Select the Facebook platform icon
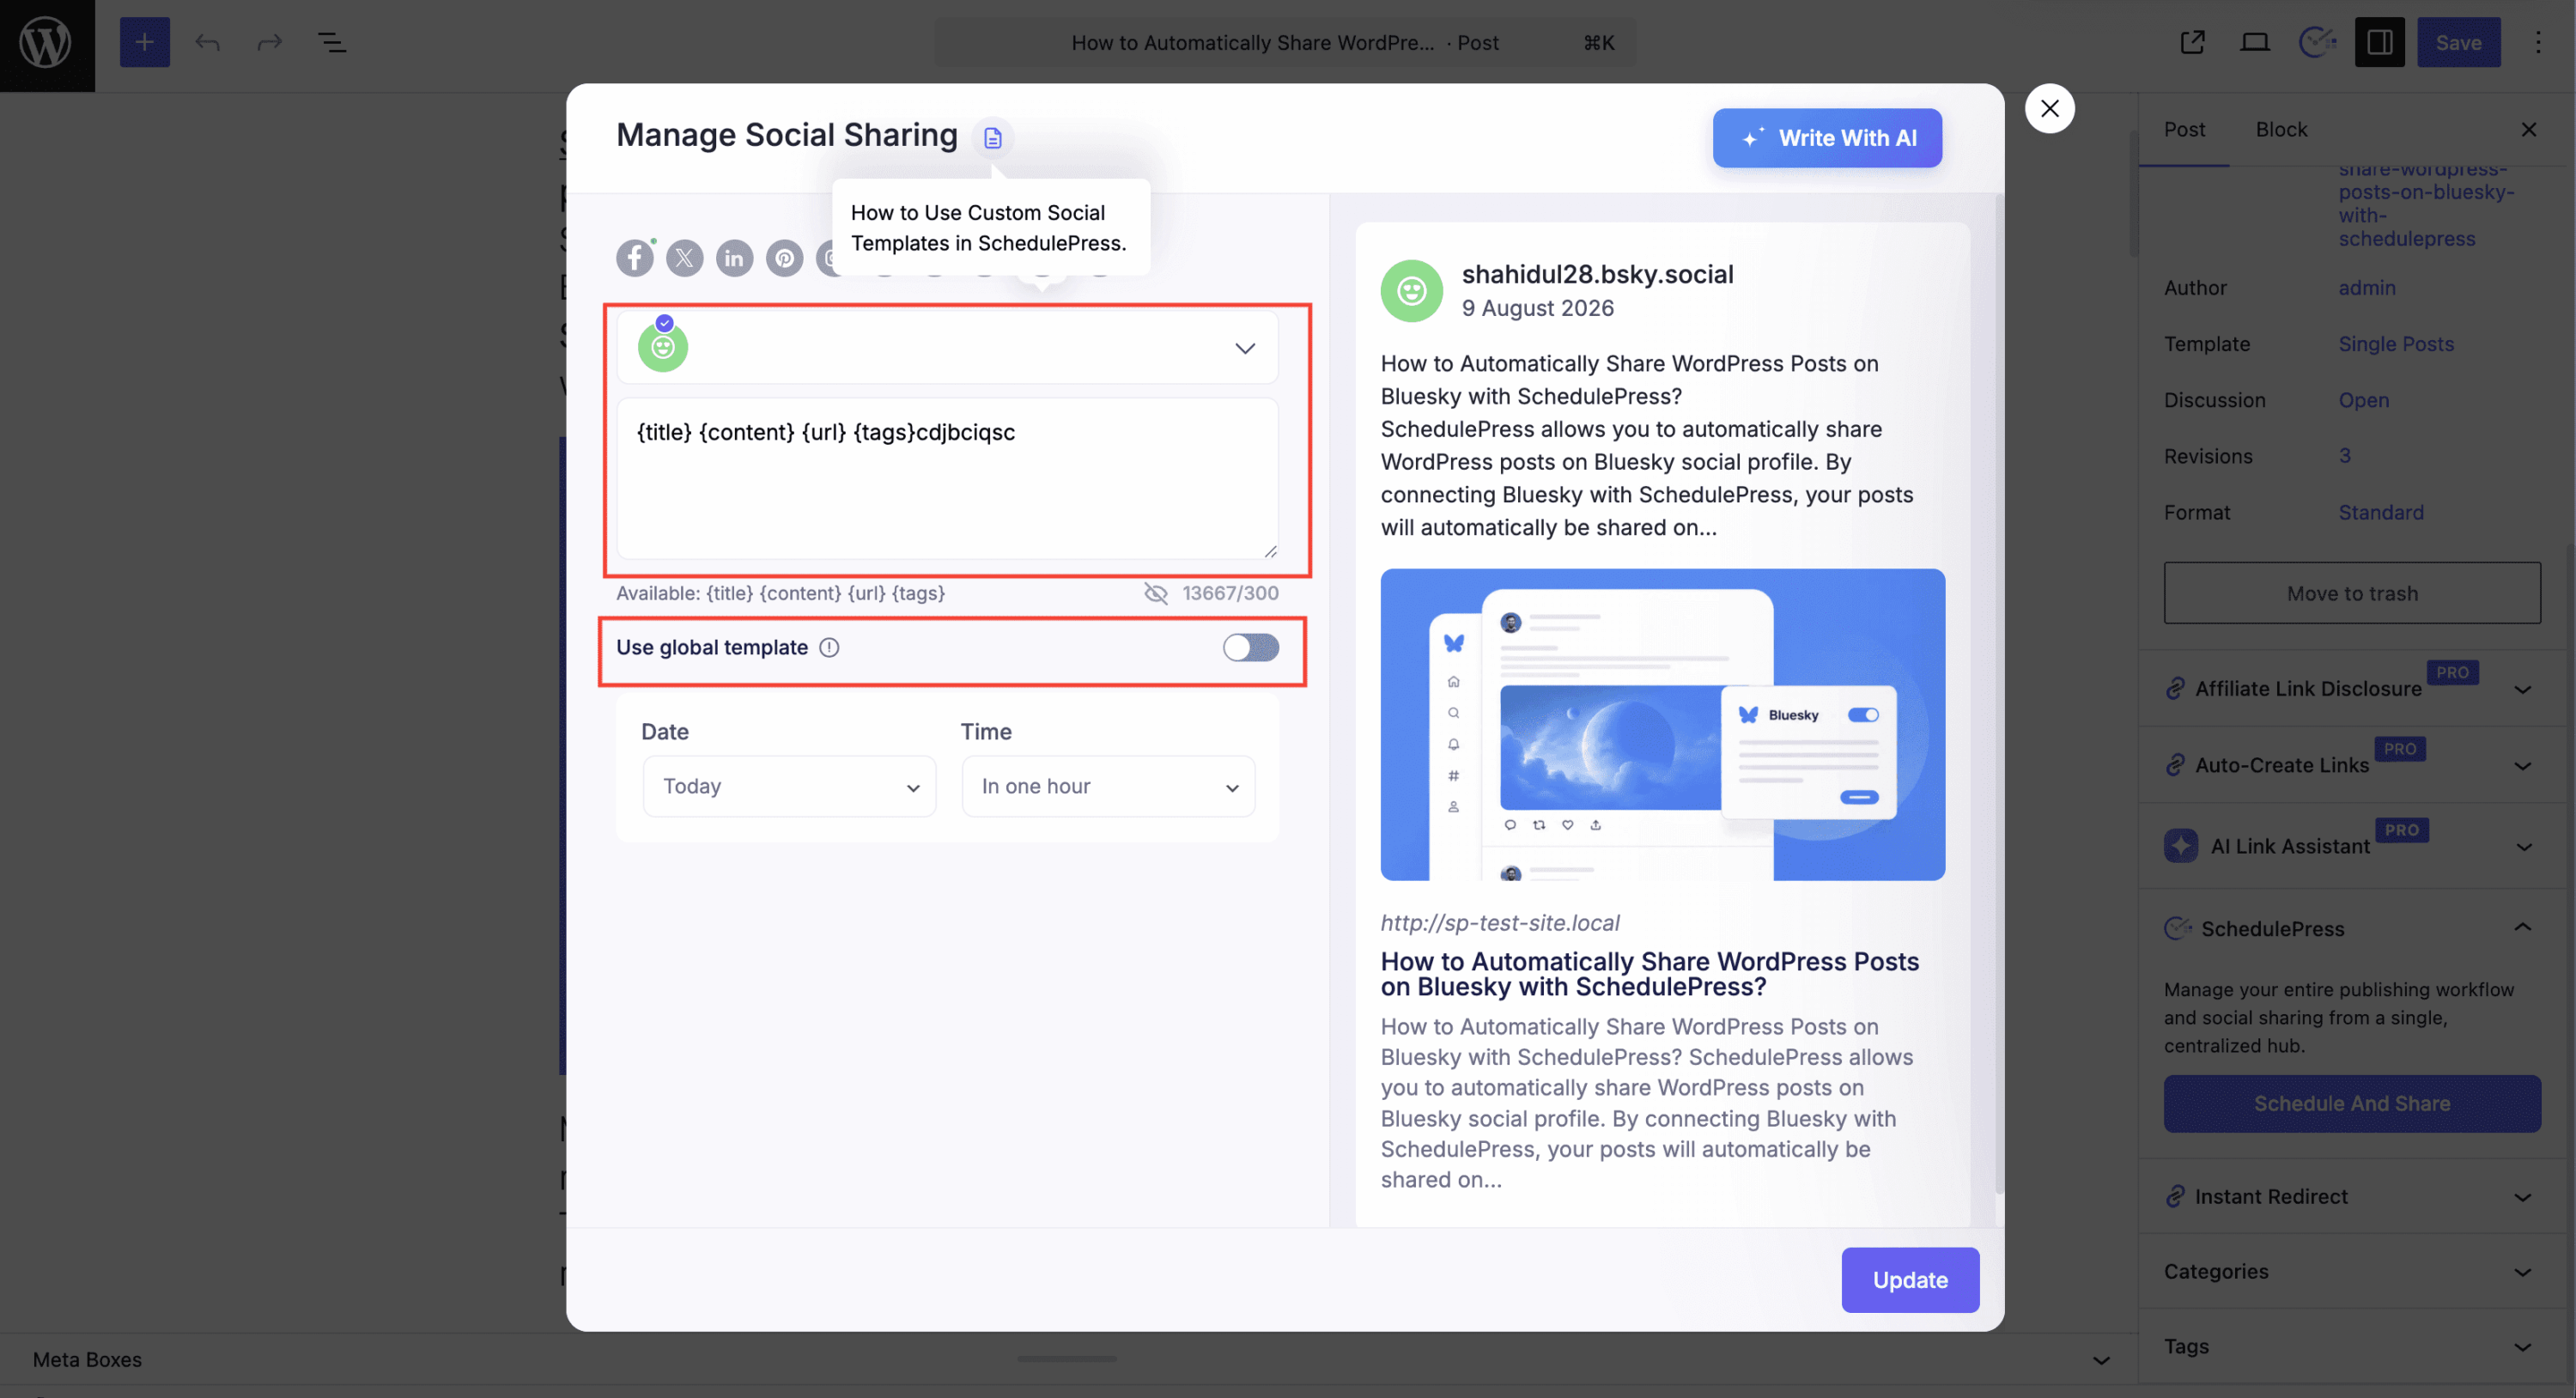Screen dimensions: 2576x1398 (x=634, y=258)
